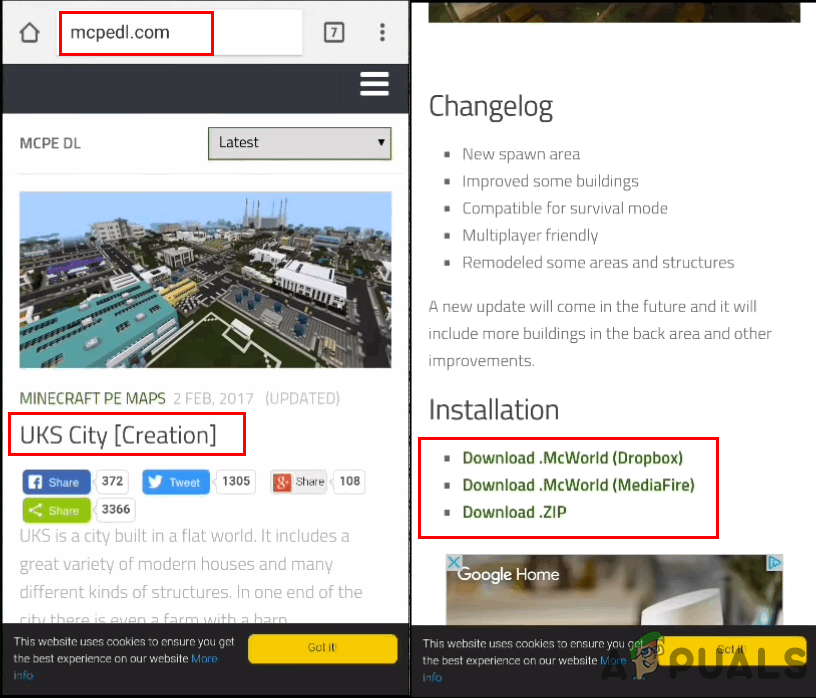Open the Minecraft PE Maps category link

(x=93, y=398)
